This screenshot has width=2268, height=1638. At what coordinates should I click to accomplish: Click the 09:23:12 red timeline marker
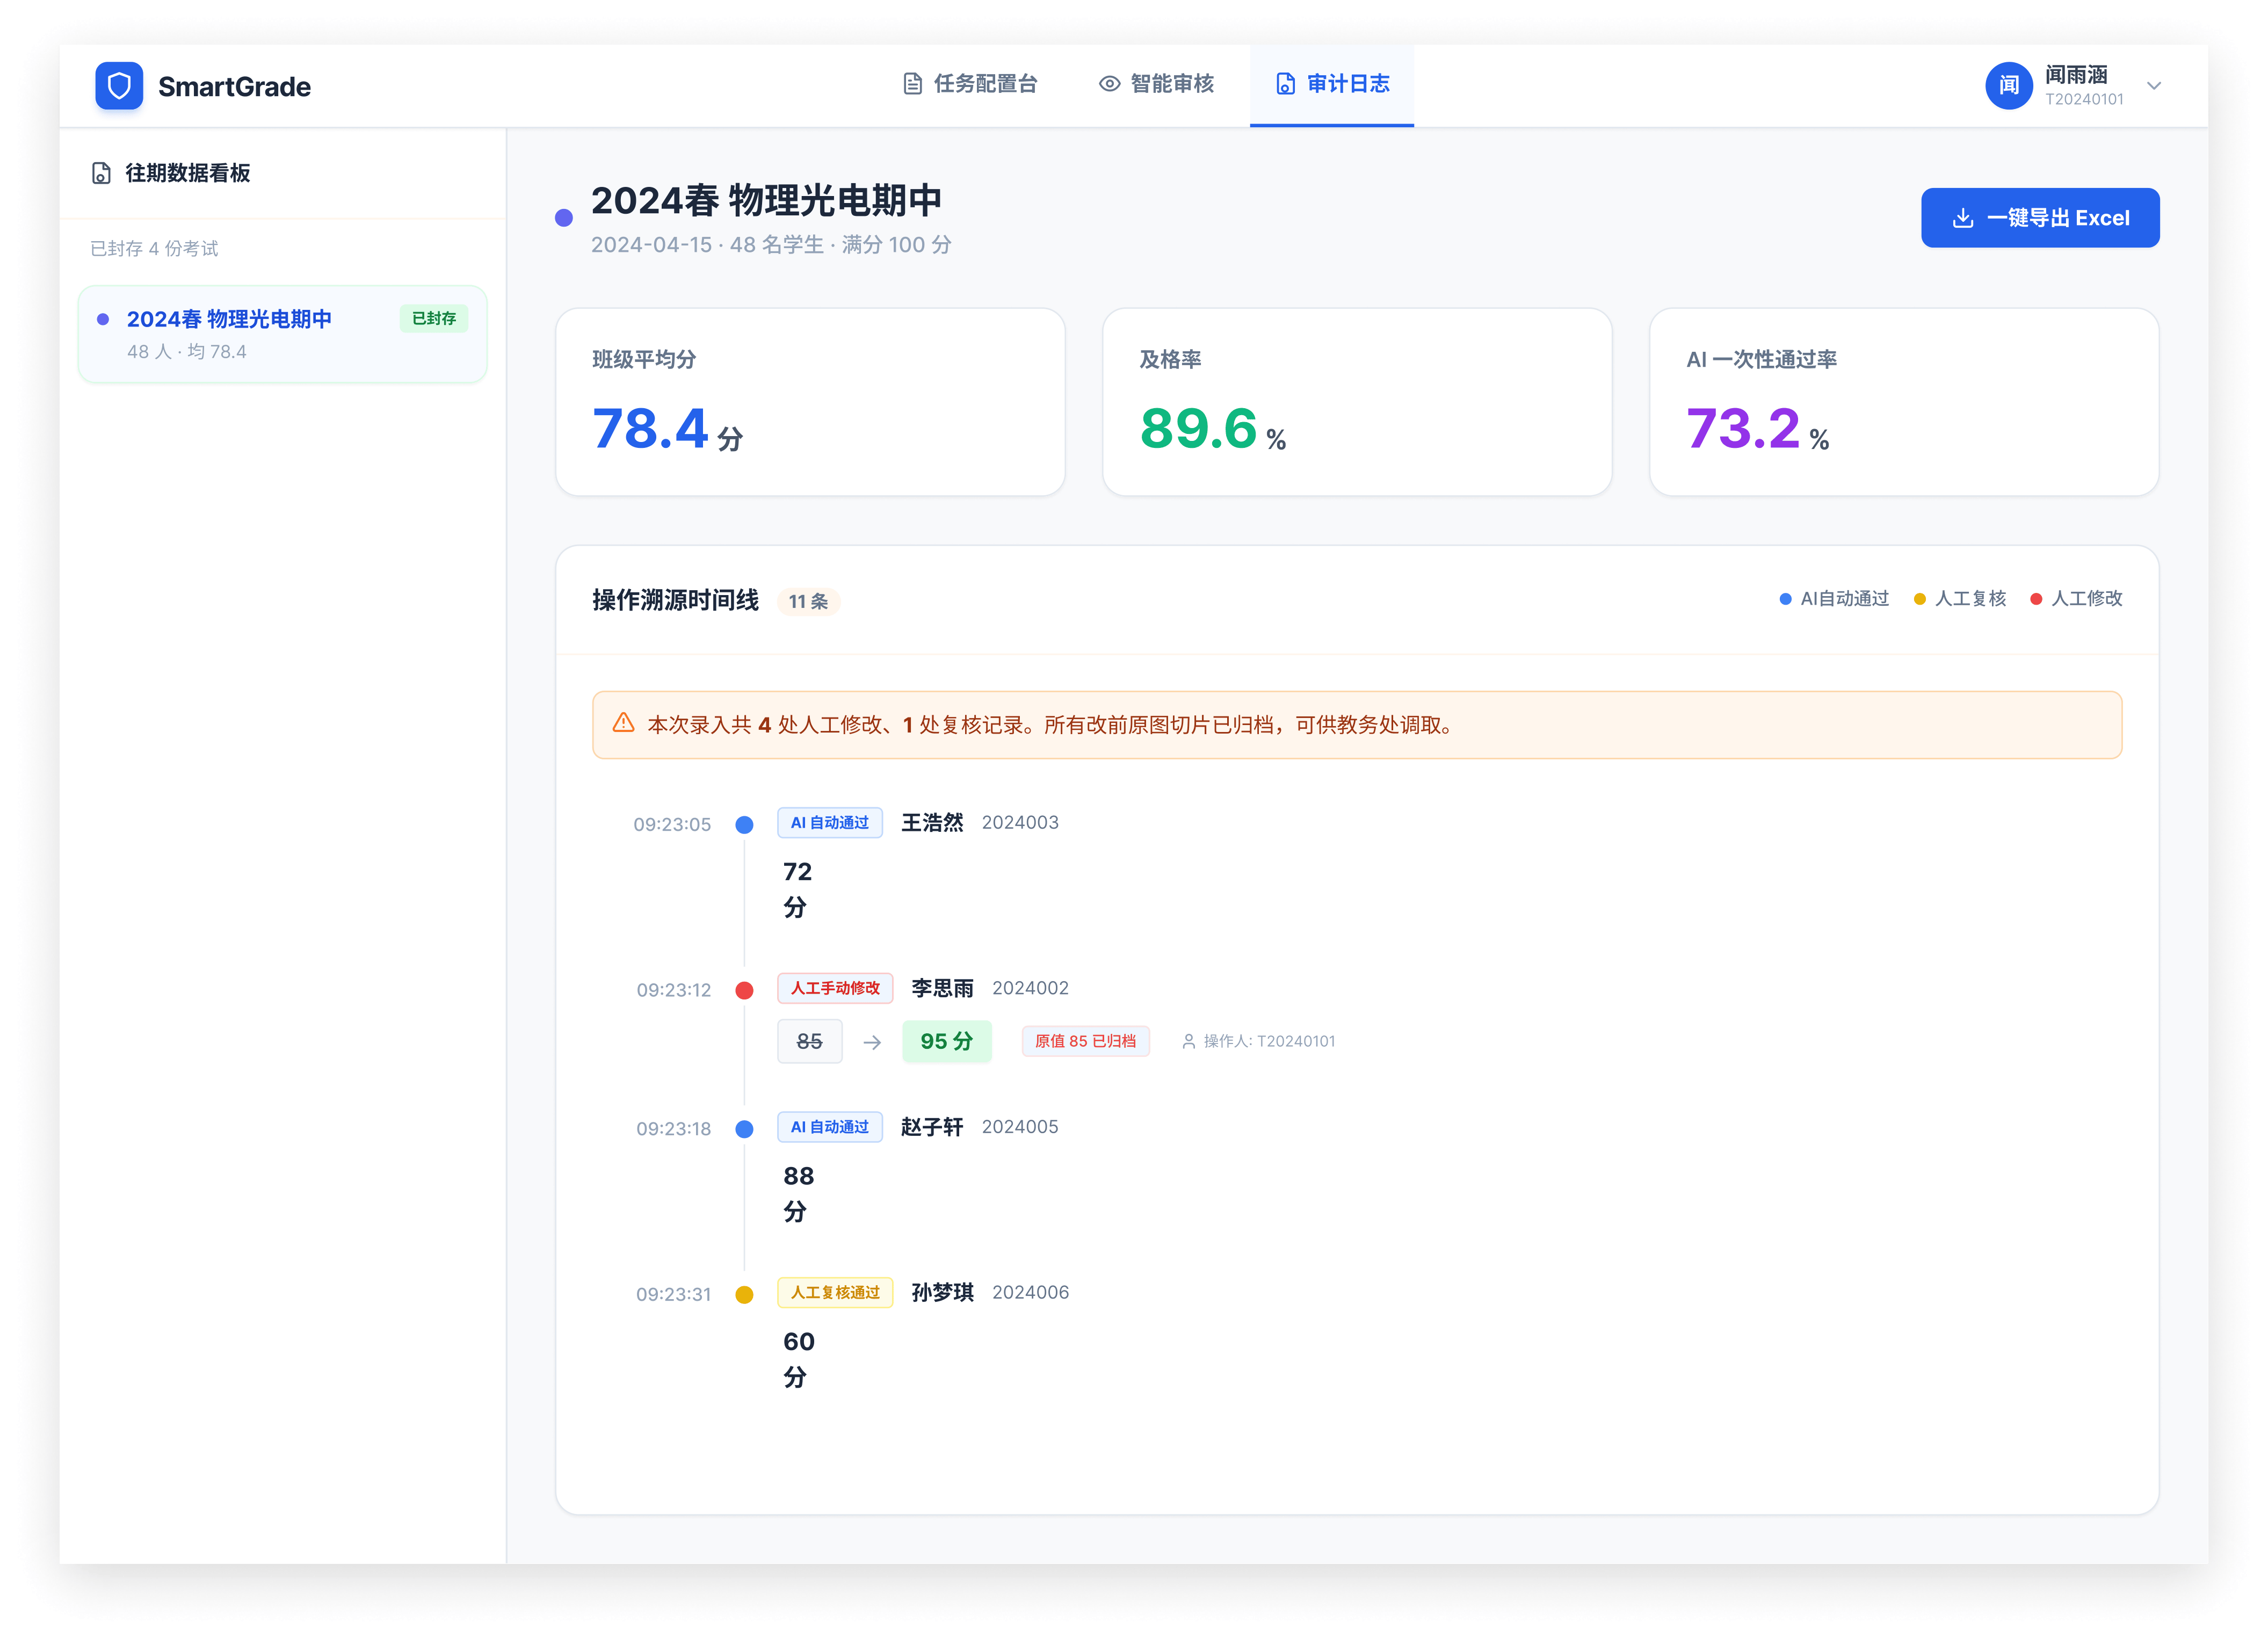[x=744, y=990]
